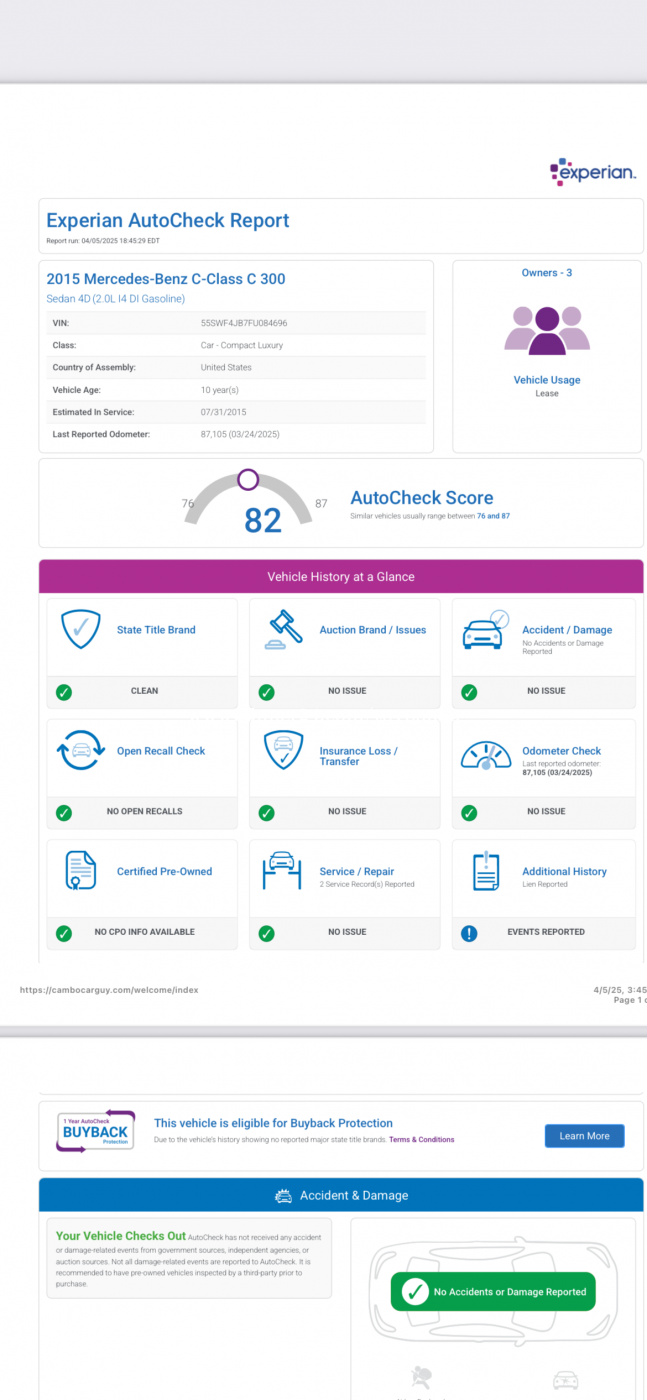Click the Odometer Check link

[562, 751]
